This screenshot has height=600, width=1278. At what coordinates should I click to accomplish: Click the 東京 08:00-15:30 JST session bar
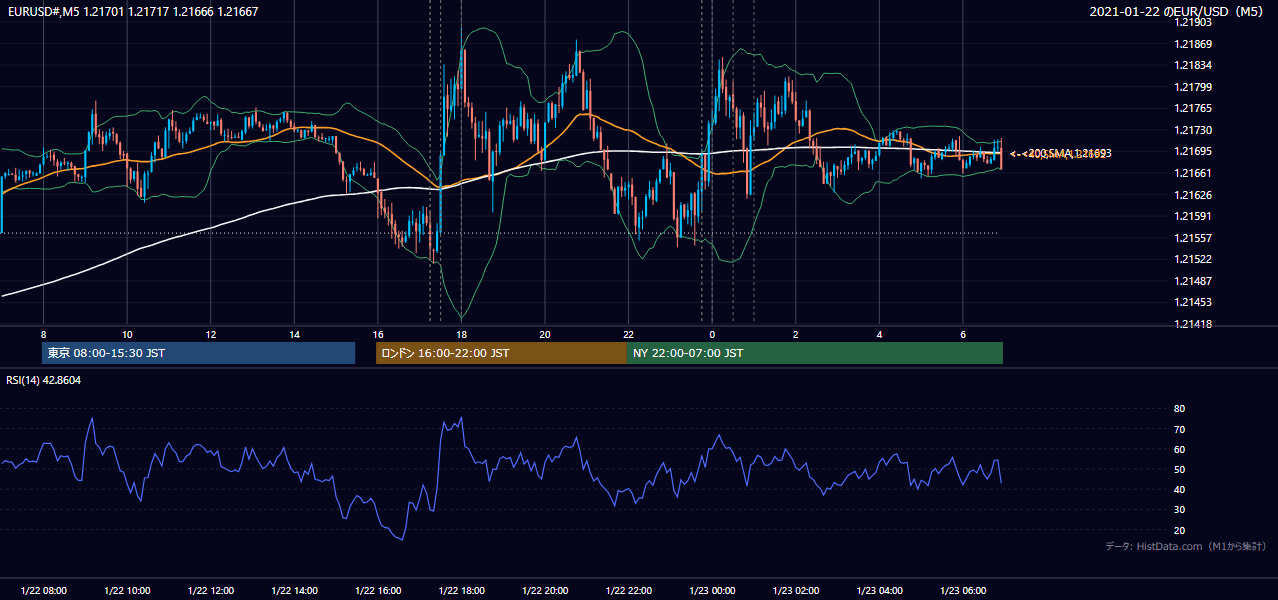[x=198, y=353]
